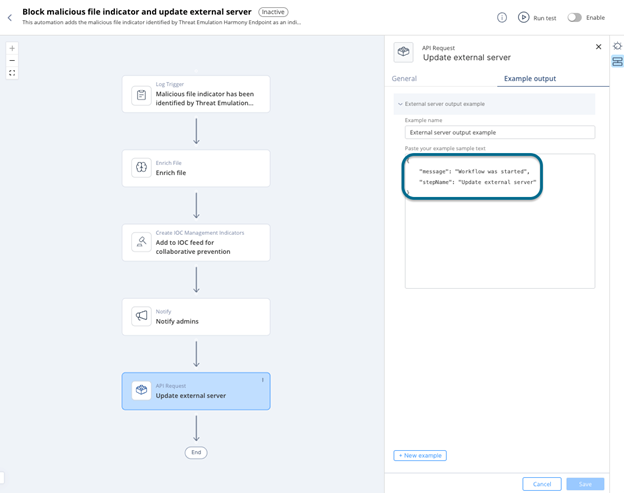Select the Log Trigger step icon
The height and width of the screenshot is (493, 624).
[141, 95]
